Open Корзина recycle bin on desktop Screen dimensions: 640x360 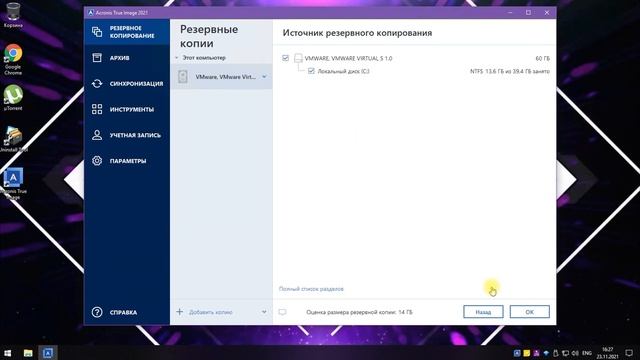[13, 15]
